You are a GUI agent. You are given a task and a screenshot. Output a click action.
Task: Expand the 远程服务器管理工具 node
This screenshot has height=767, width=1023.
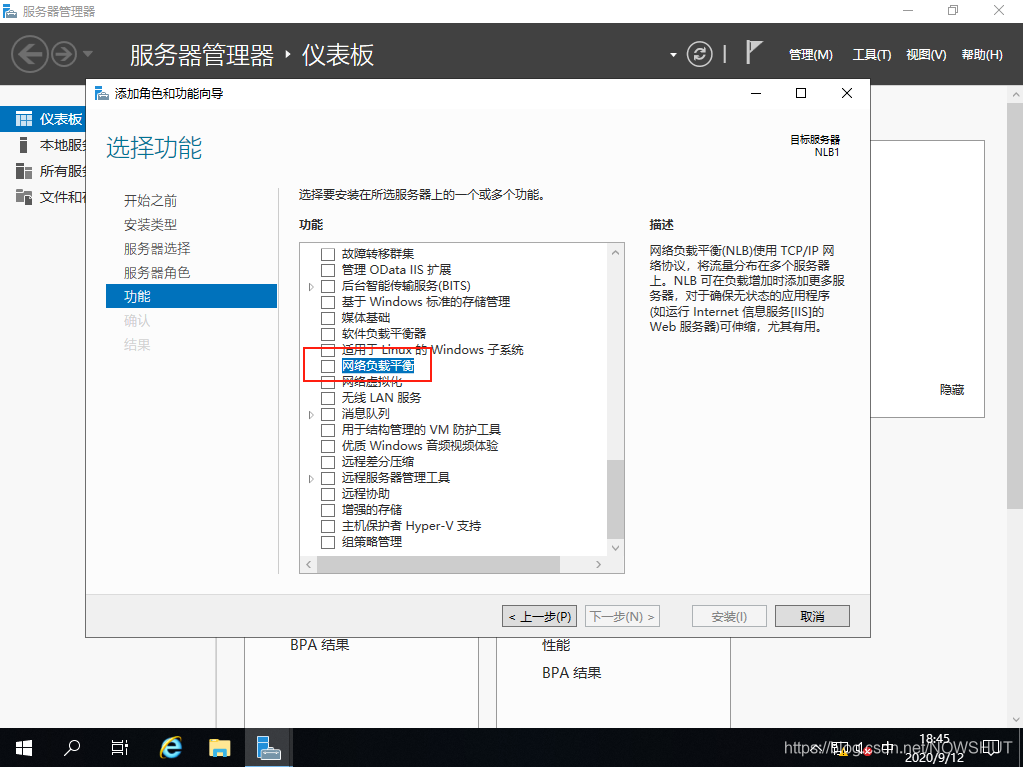(x=311, y=478)
